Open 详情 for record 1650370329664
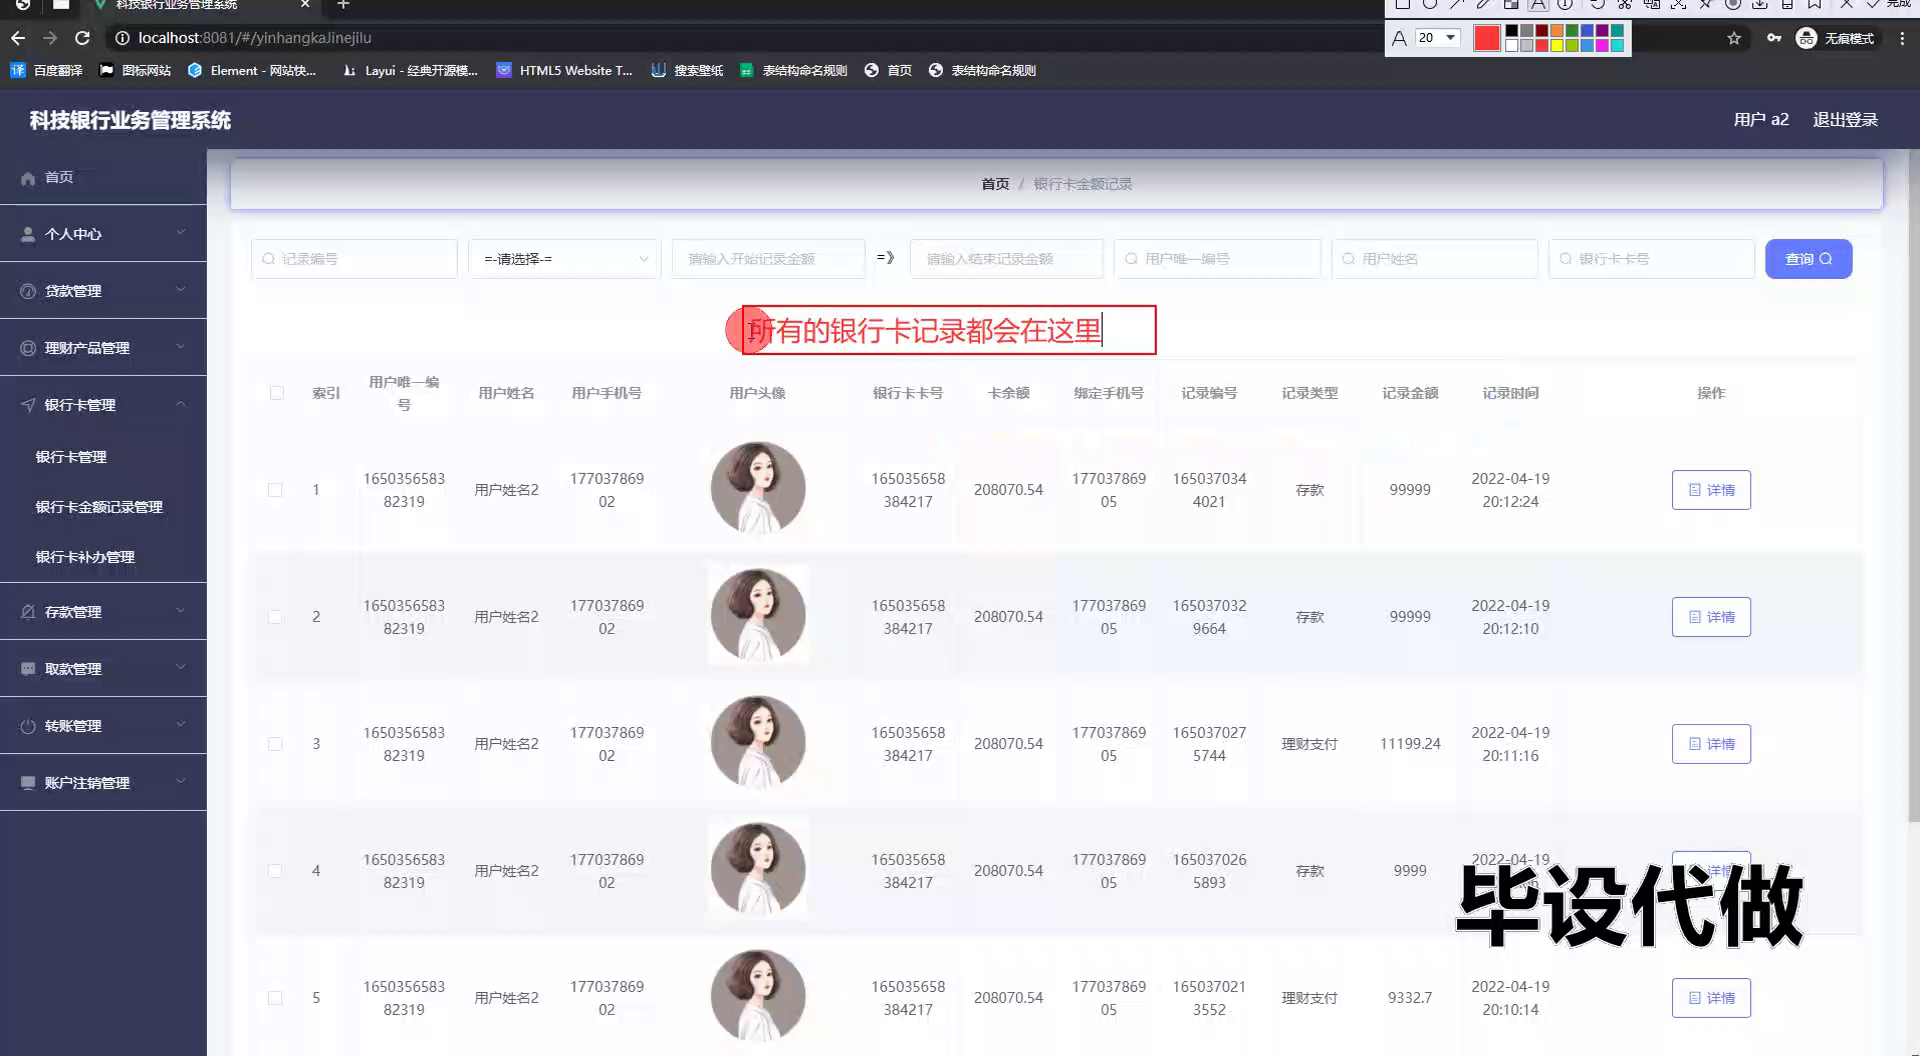Viewport: 1920px width, 1056px height. pos(1711,617)
